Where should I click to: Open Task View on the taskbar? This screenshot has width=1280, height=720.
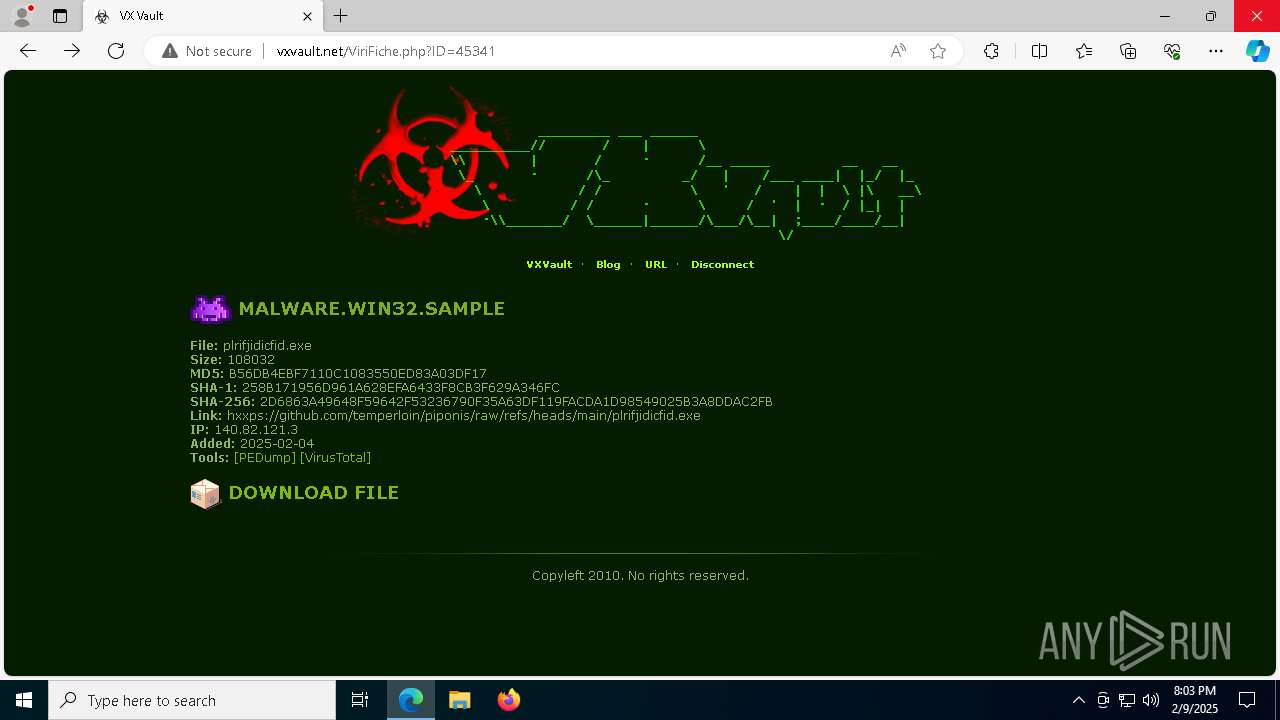tap(360, 700)
